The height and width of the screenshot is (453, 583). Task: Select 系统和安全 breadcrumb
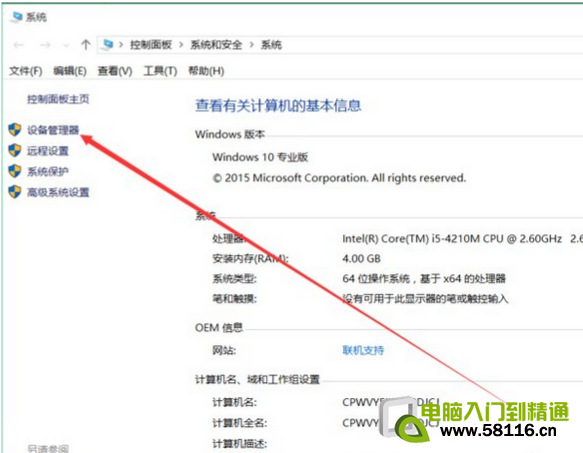tap(216, 45)
